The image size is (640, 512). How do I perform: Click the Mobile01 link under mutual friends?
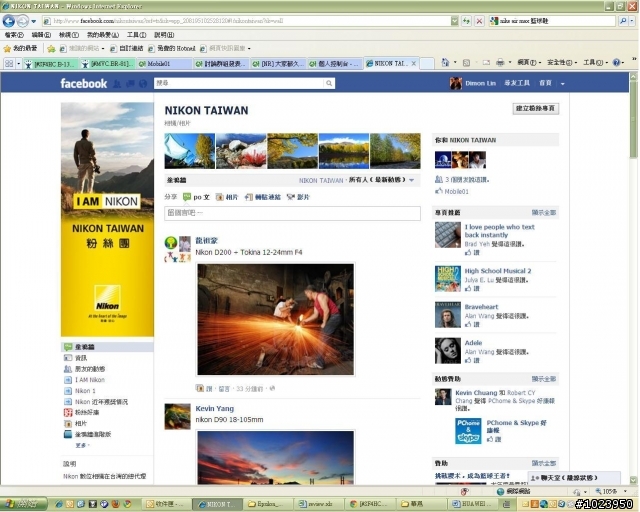pyautogui.click(x=456, y=191)
